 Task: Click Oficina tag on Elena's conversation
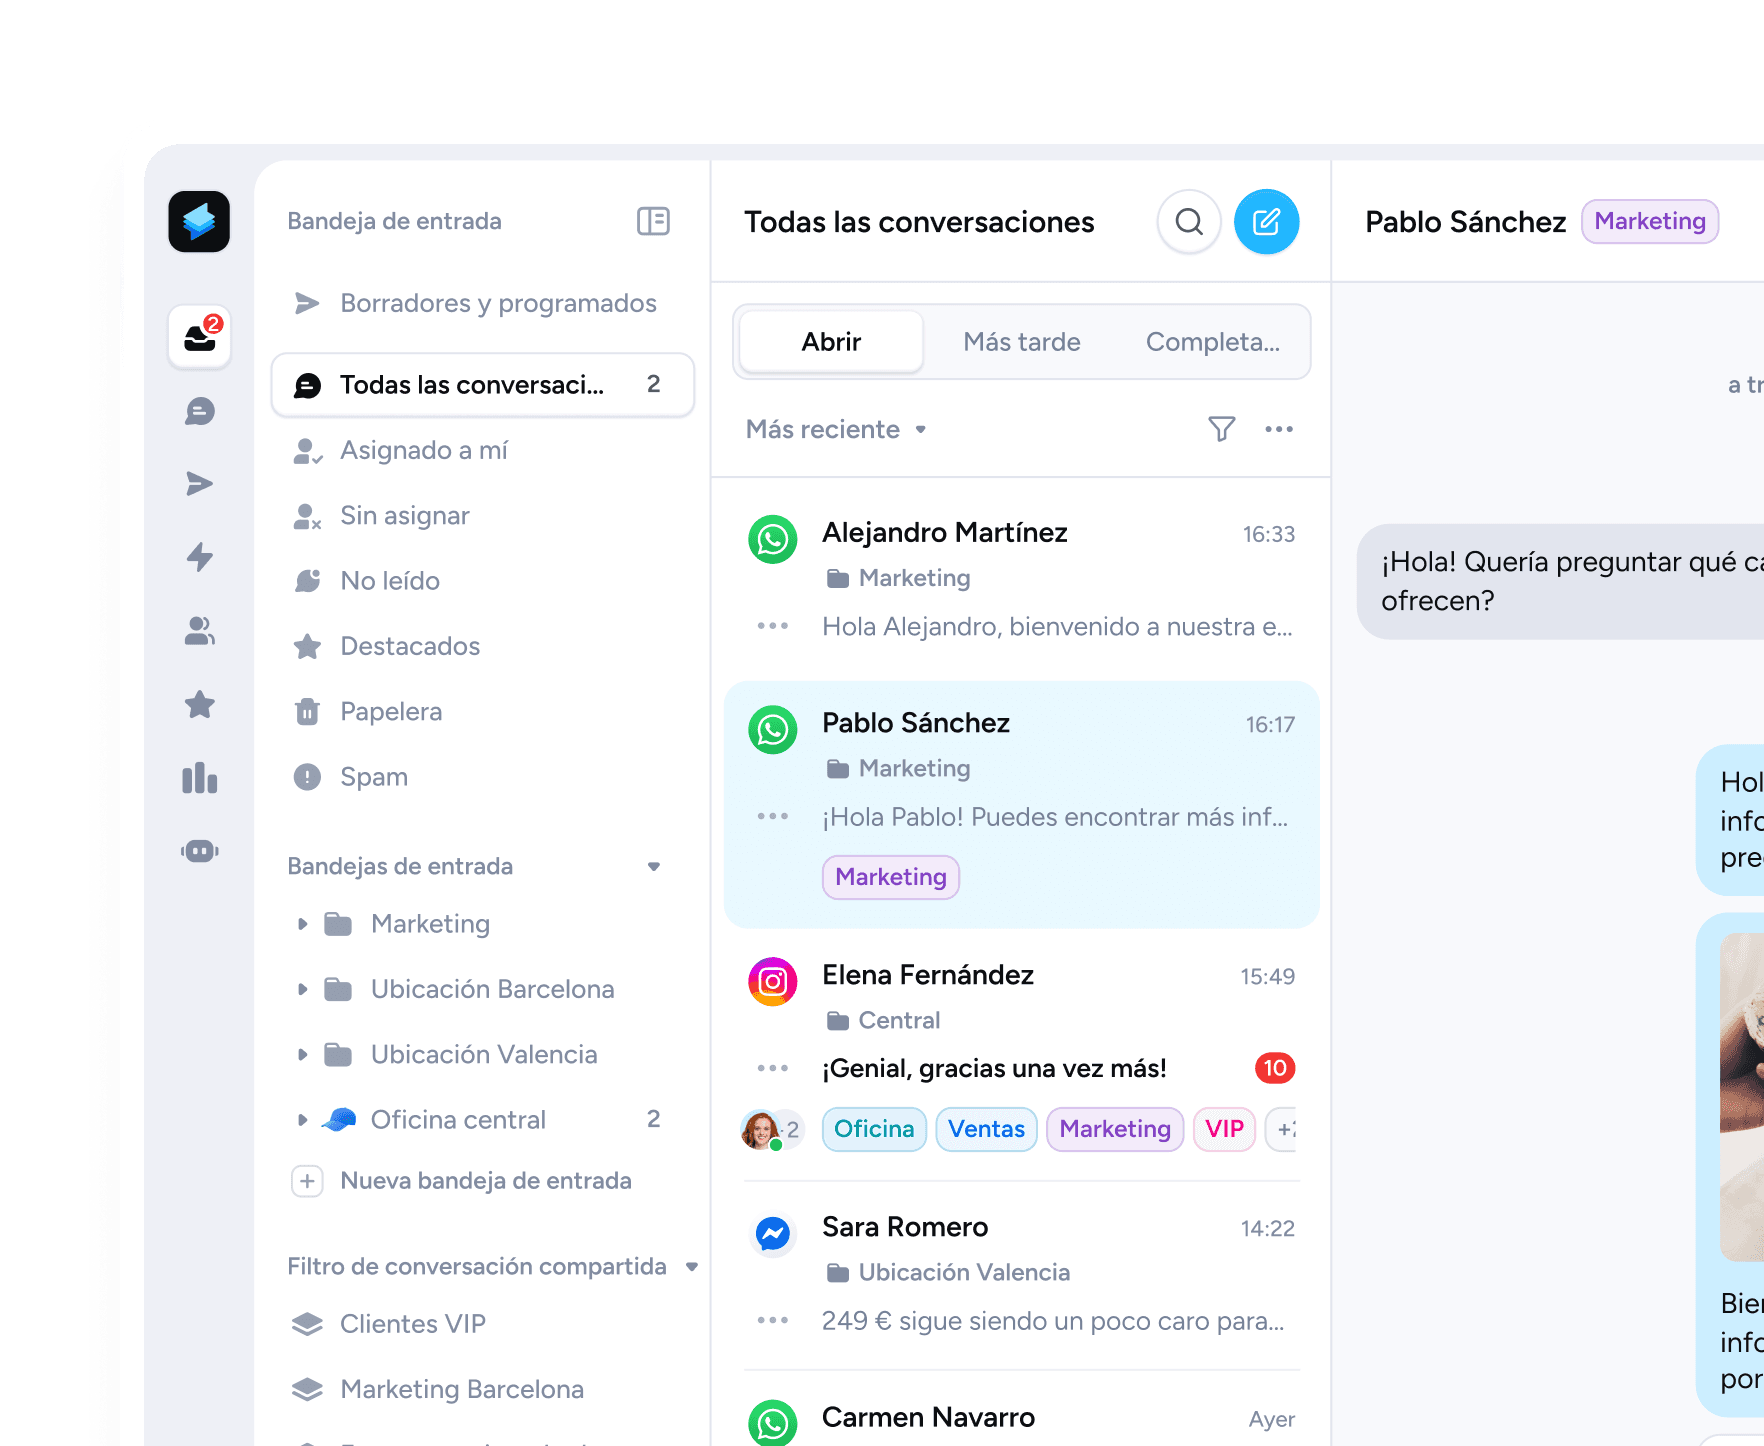[874, 1129]
